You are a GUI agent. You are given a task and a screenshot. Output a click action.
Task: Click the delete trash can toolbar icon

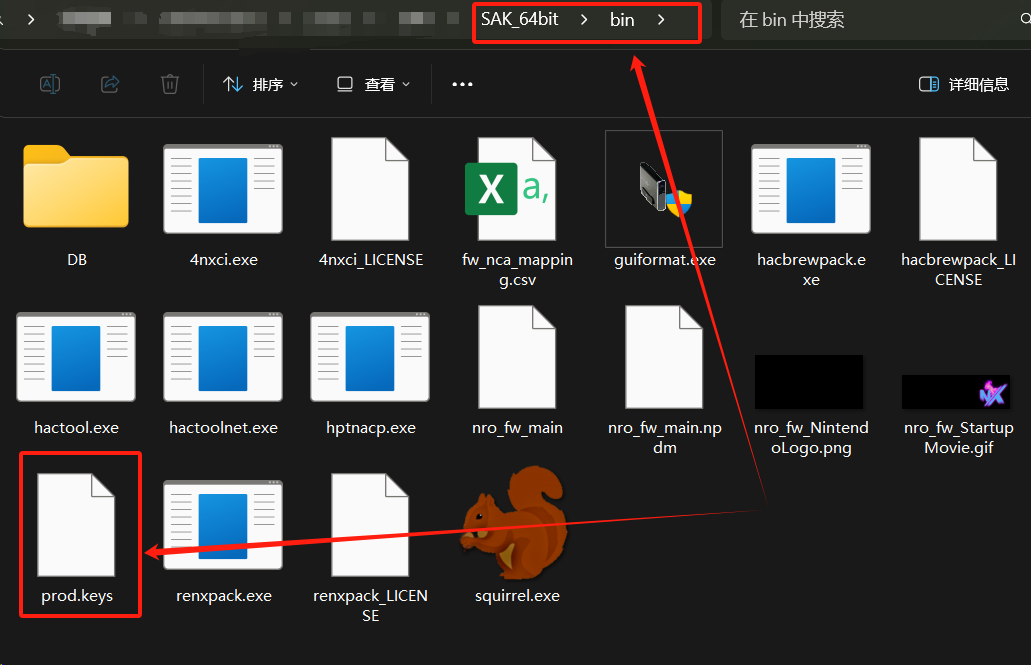coord(170,85)
